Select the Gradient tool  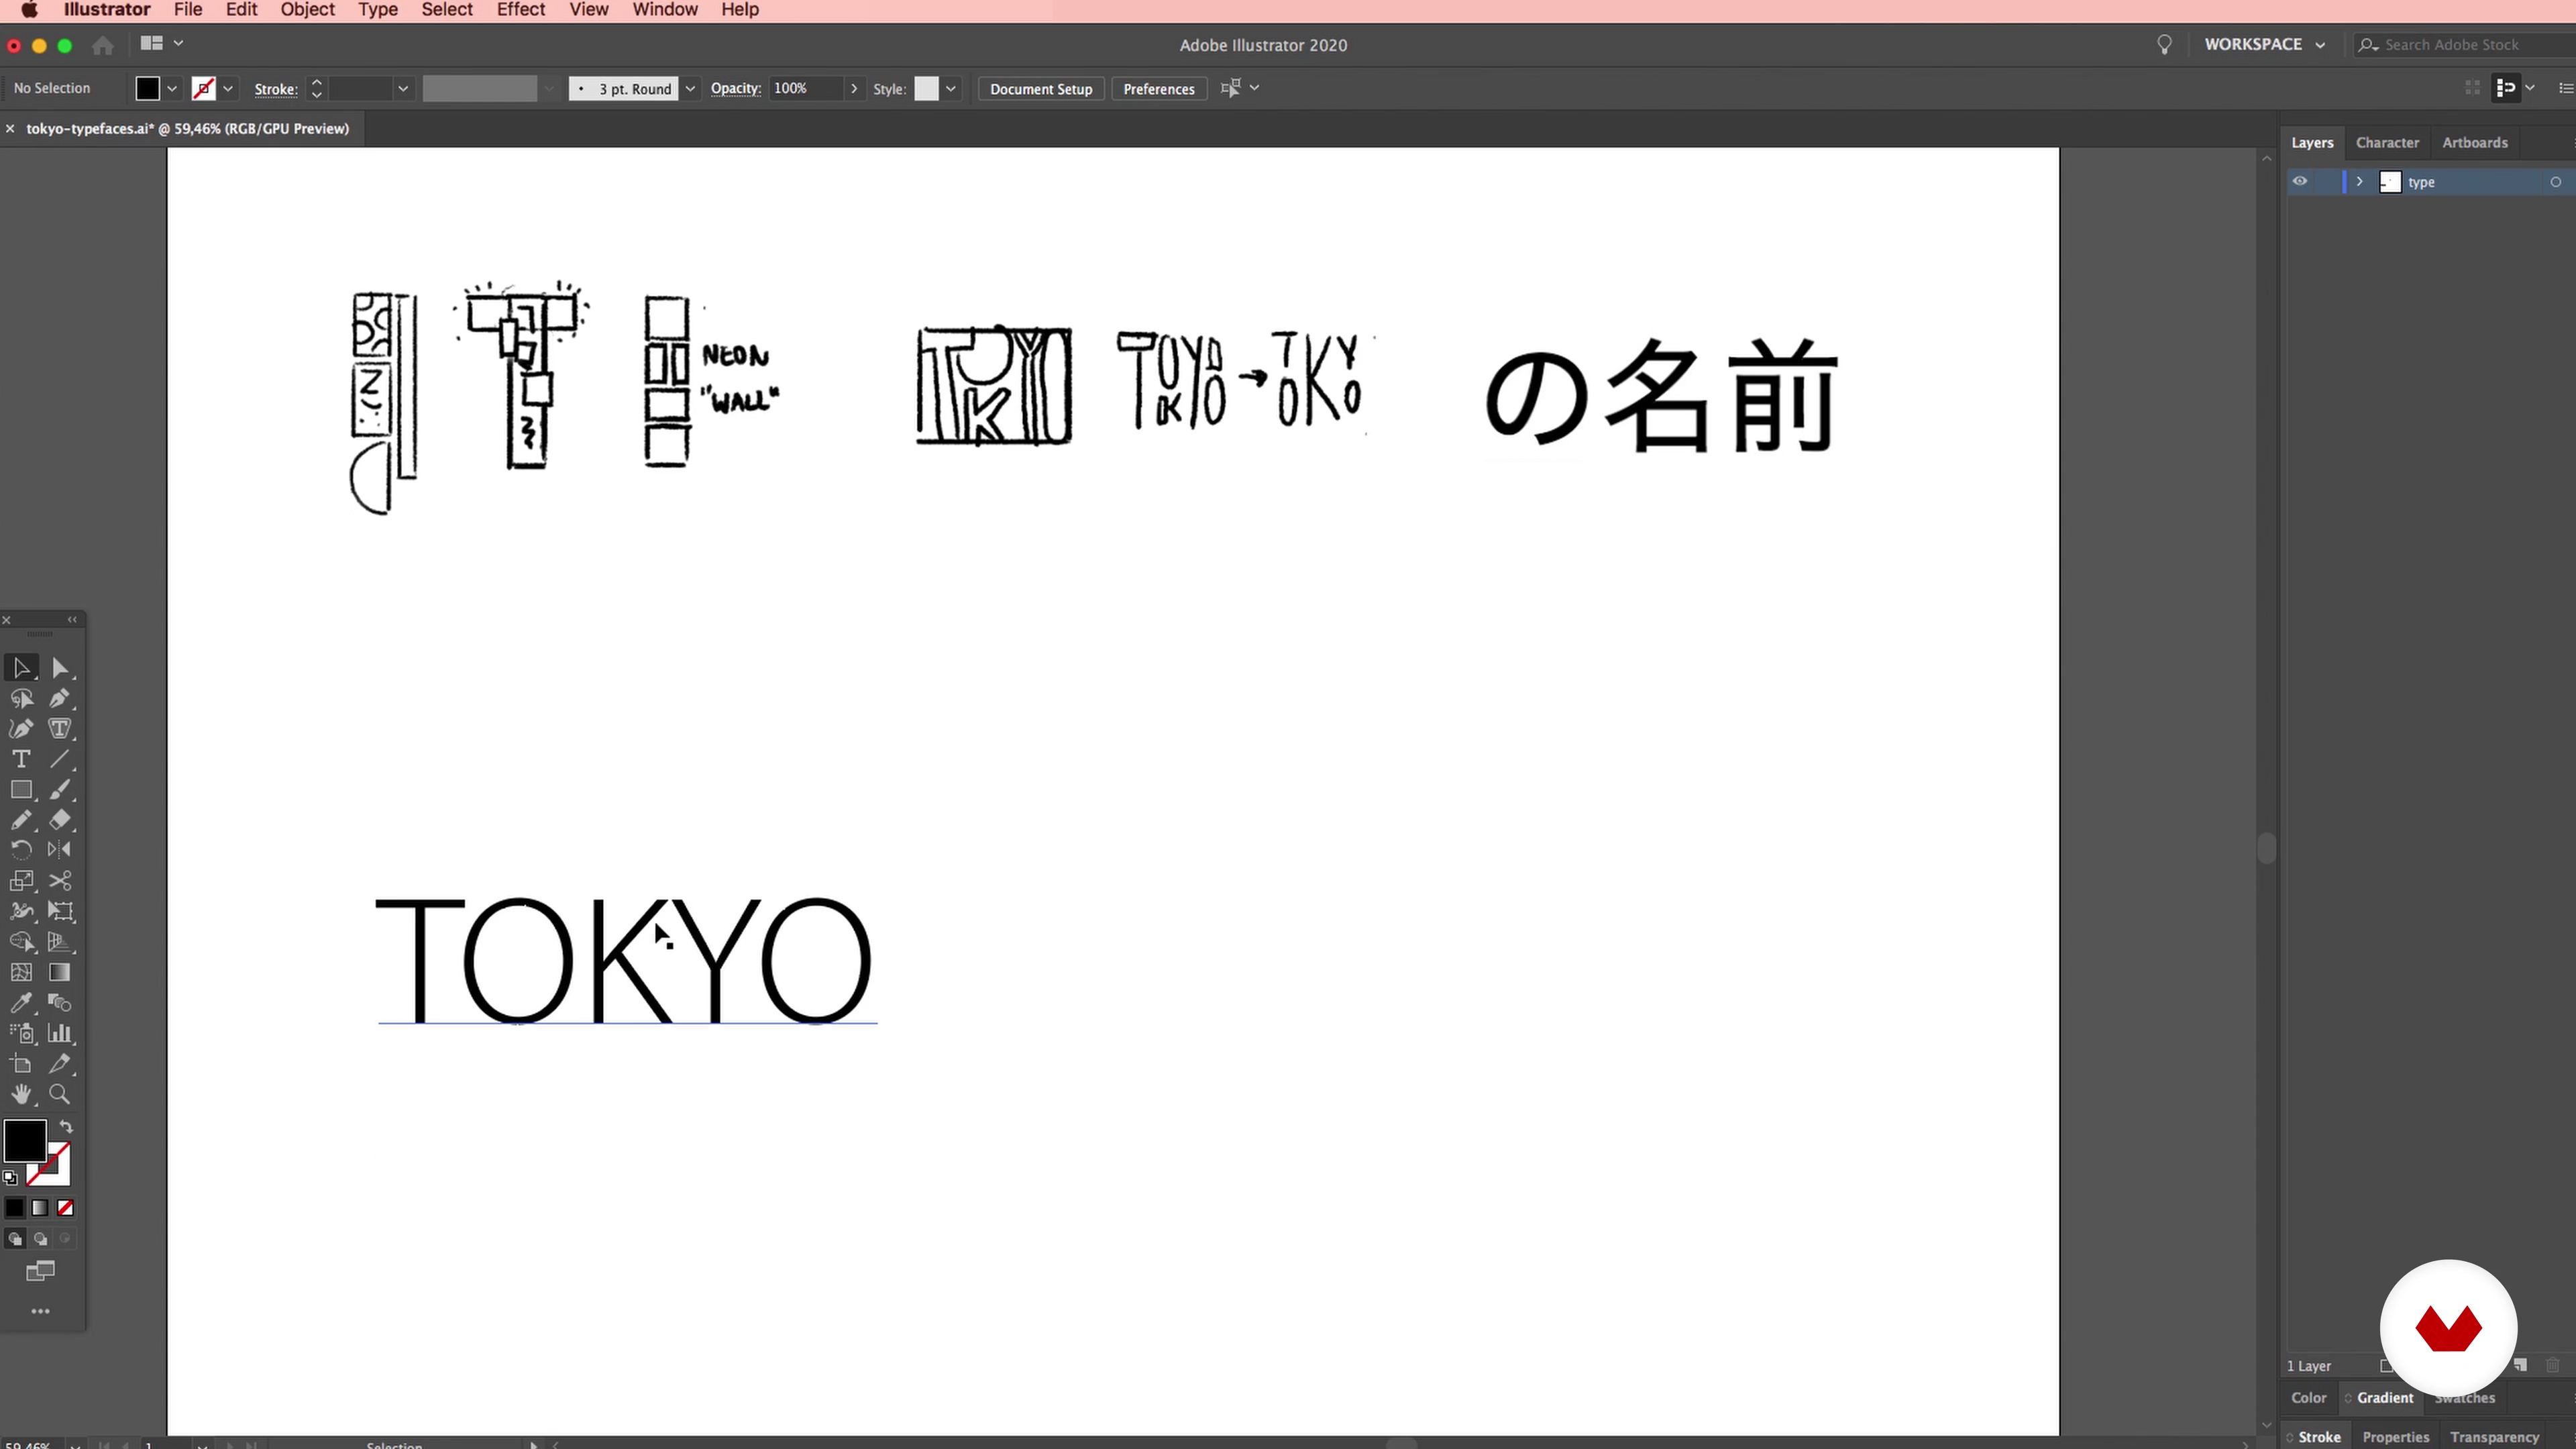point(59,972)
